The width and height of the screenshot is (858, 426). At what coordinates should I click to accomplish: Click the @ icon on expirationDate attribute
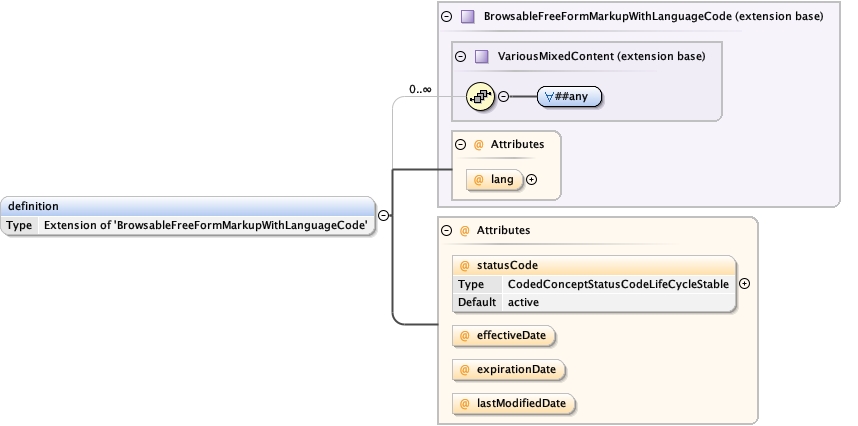click(x=464, y=370)
